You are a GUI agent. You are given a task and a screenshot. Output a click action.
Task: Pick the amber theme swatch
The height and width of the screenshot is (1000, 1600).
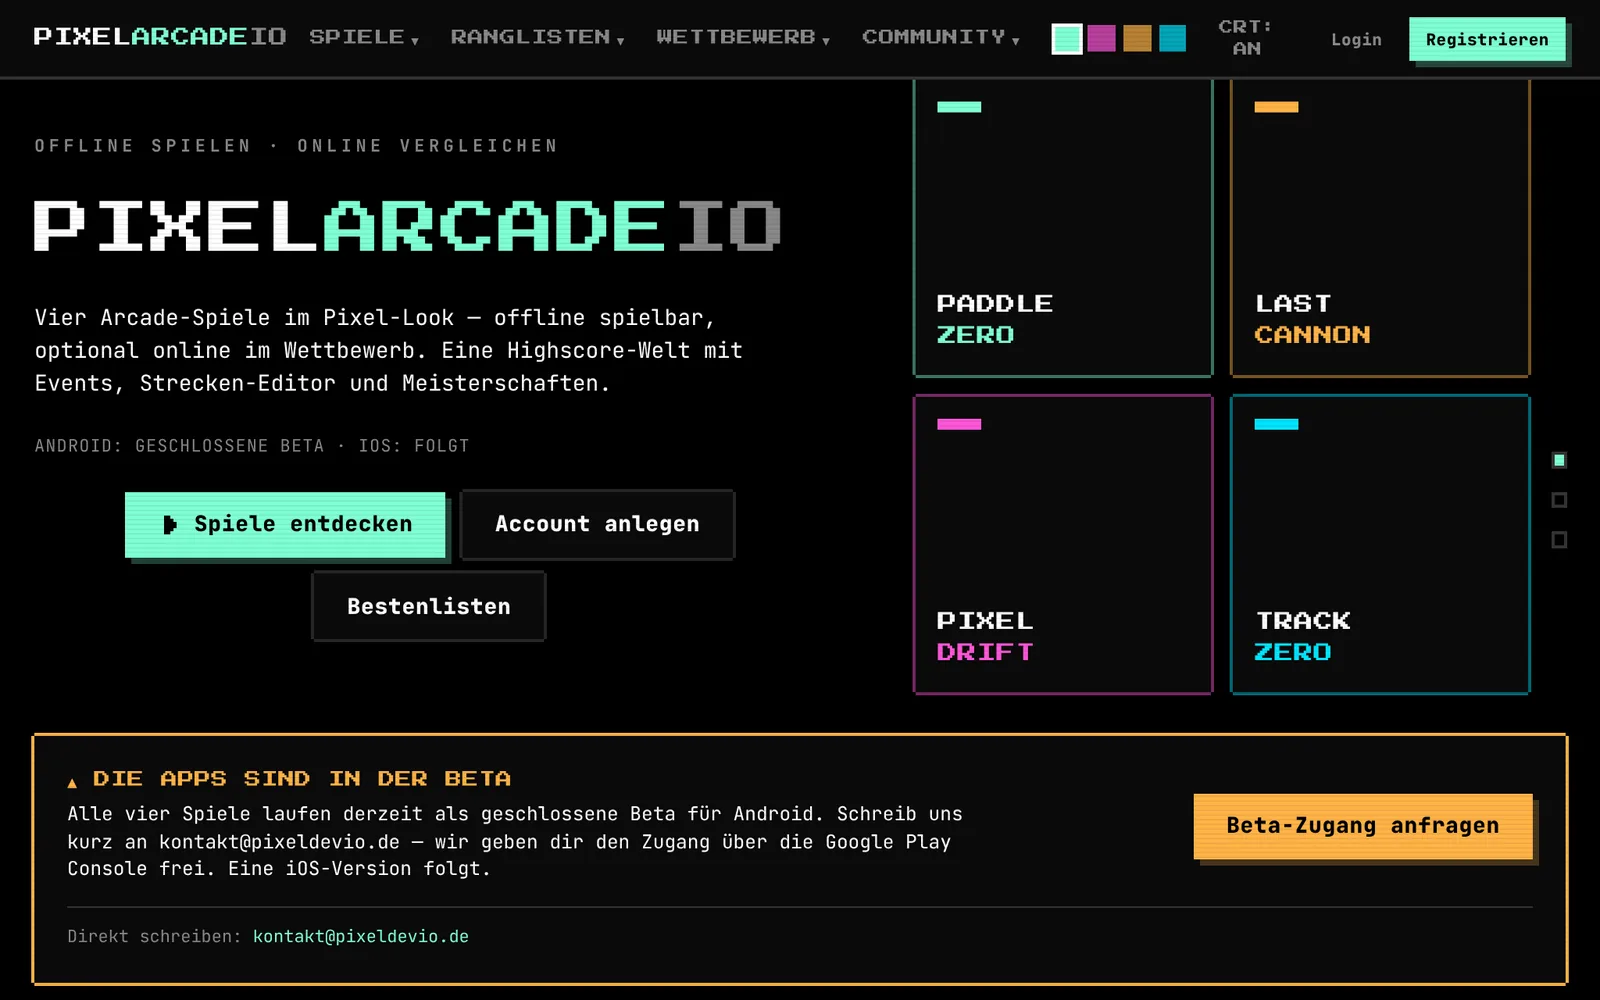[x=1137, y=39]
